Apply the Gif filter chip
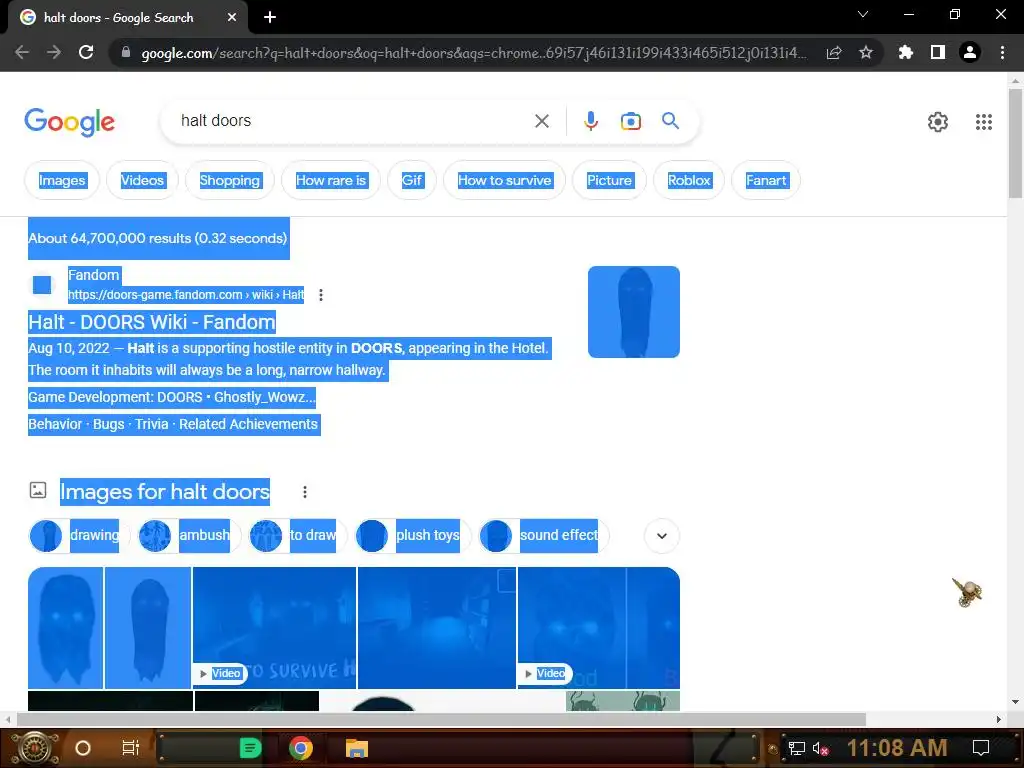 tap(411, 180)
